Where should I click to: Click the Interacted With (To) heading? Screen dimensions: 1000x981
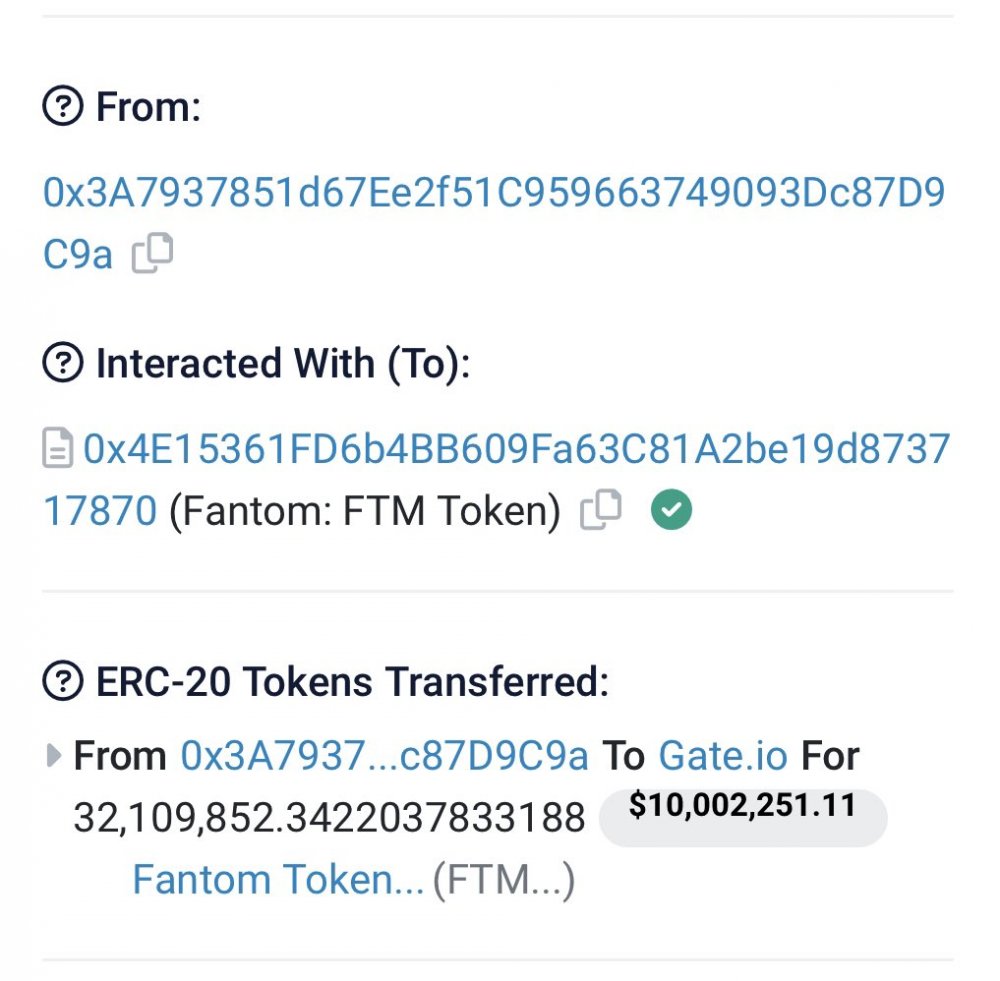283,364
